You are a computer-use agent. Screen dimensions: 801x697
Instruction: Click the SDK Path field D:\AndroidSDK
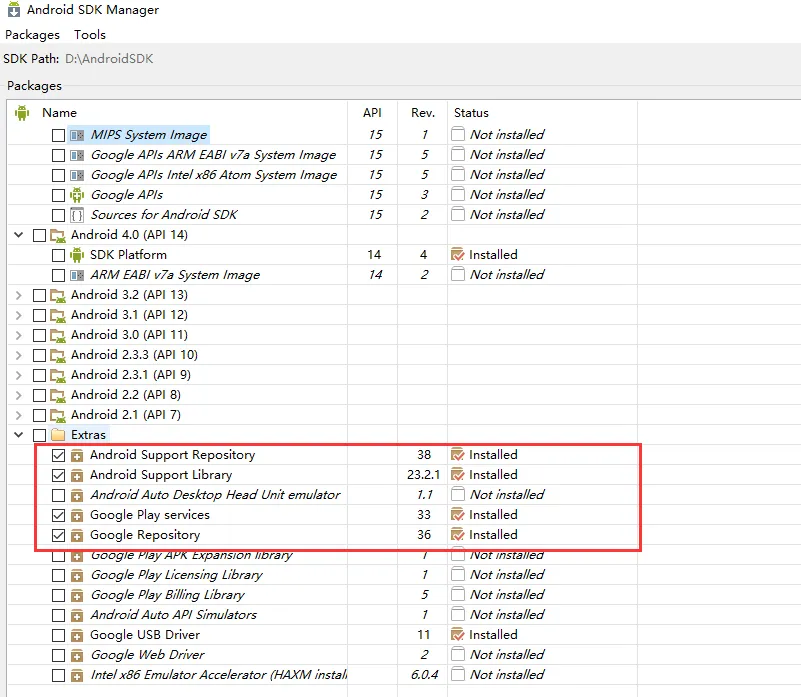click(109, 59)
